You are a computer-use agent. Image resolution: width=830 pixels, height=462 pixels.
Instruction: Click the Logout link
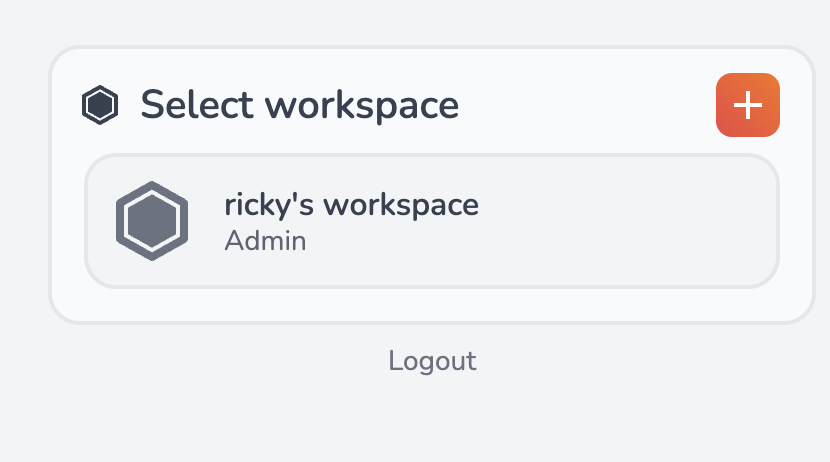(432, 361)
